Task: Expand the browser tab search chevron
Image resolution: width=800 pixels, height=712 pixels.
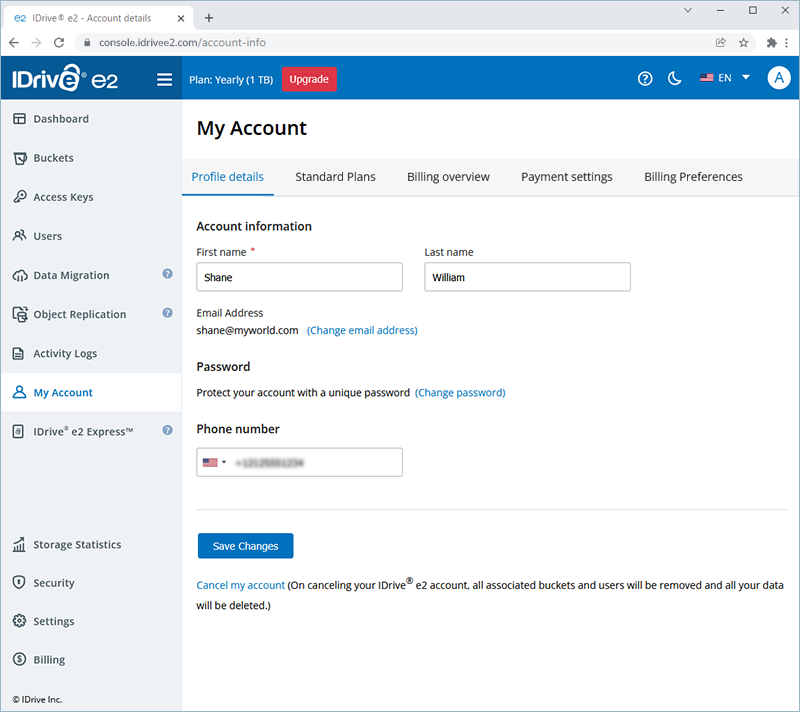Action: 688,10
